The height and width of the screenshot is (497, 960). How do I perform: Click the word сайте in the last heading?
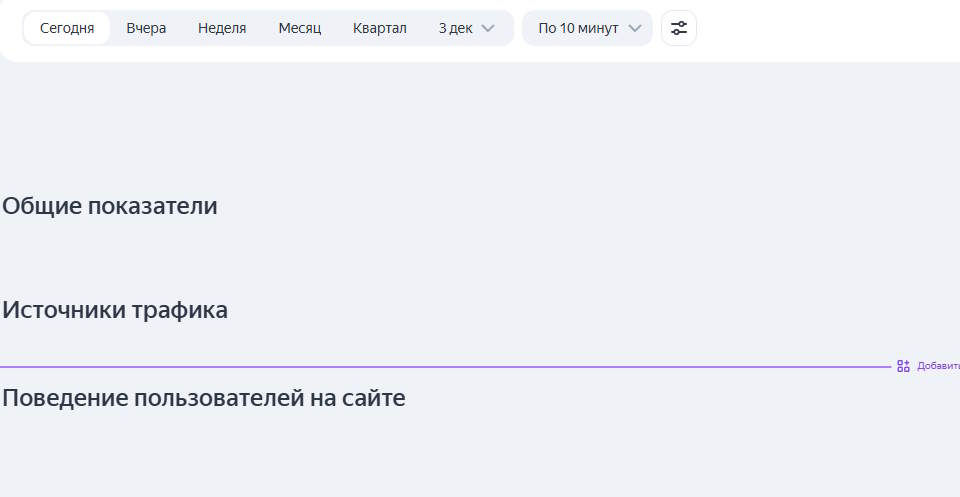(x=373, y=398)
